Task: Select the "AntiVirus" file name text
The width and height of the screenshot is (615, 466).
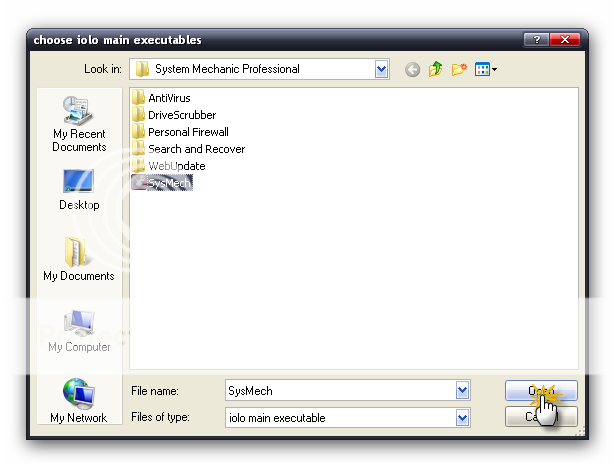Action: pos(169,98)
